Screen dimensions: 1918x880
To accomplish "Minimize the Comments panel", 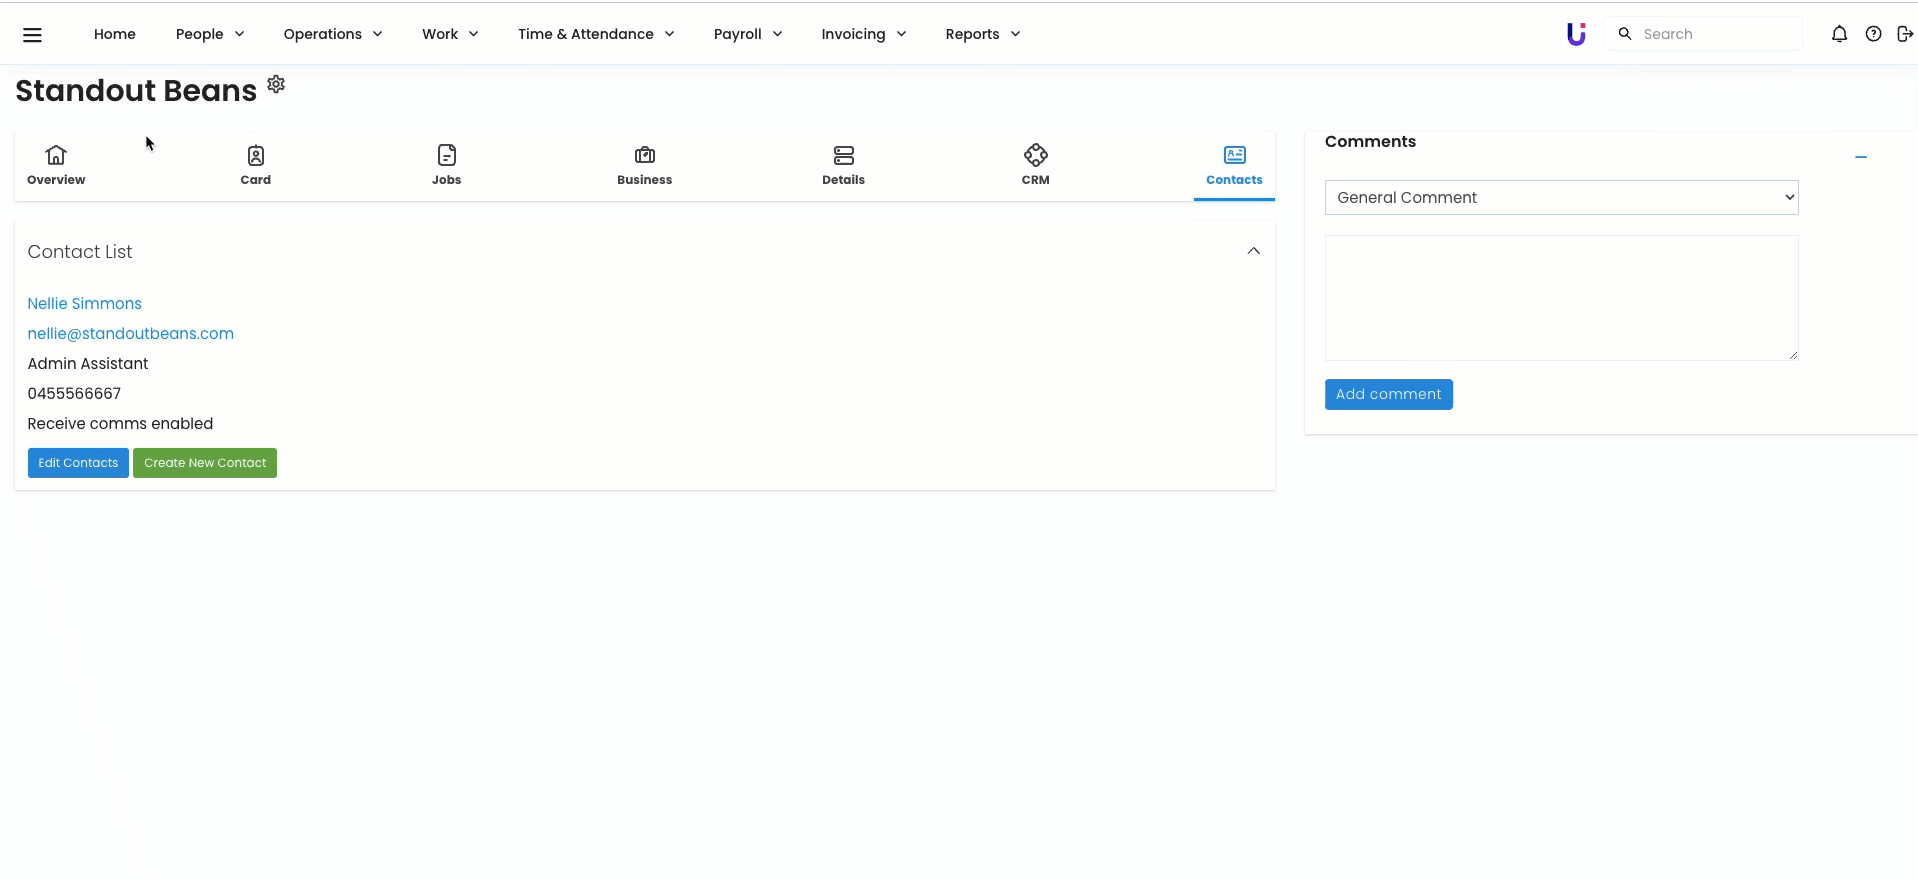I will click(1860, 157).
